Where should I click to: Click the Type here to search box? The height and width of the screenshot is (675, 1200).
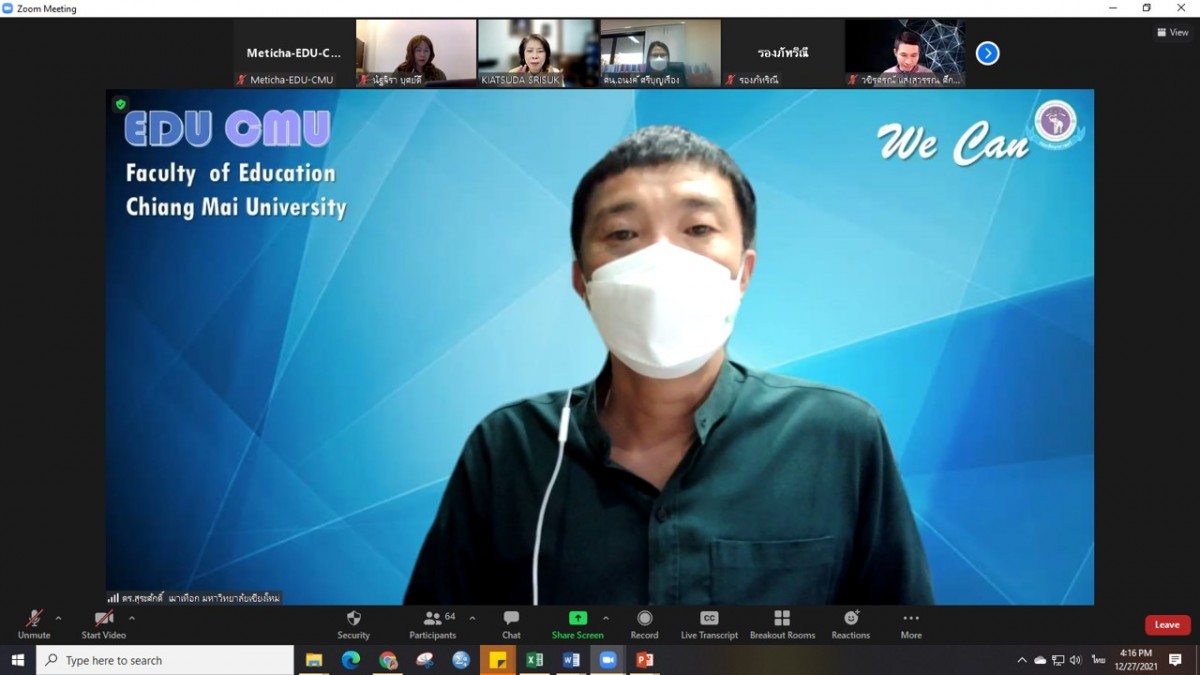coord(166,660)
